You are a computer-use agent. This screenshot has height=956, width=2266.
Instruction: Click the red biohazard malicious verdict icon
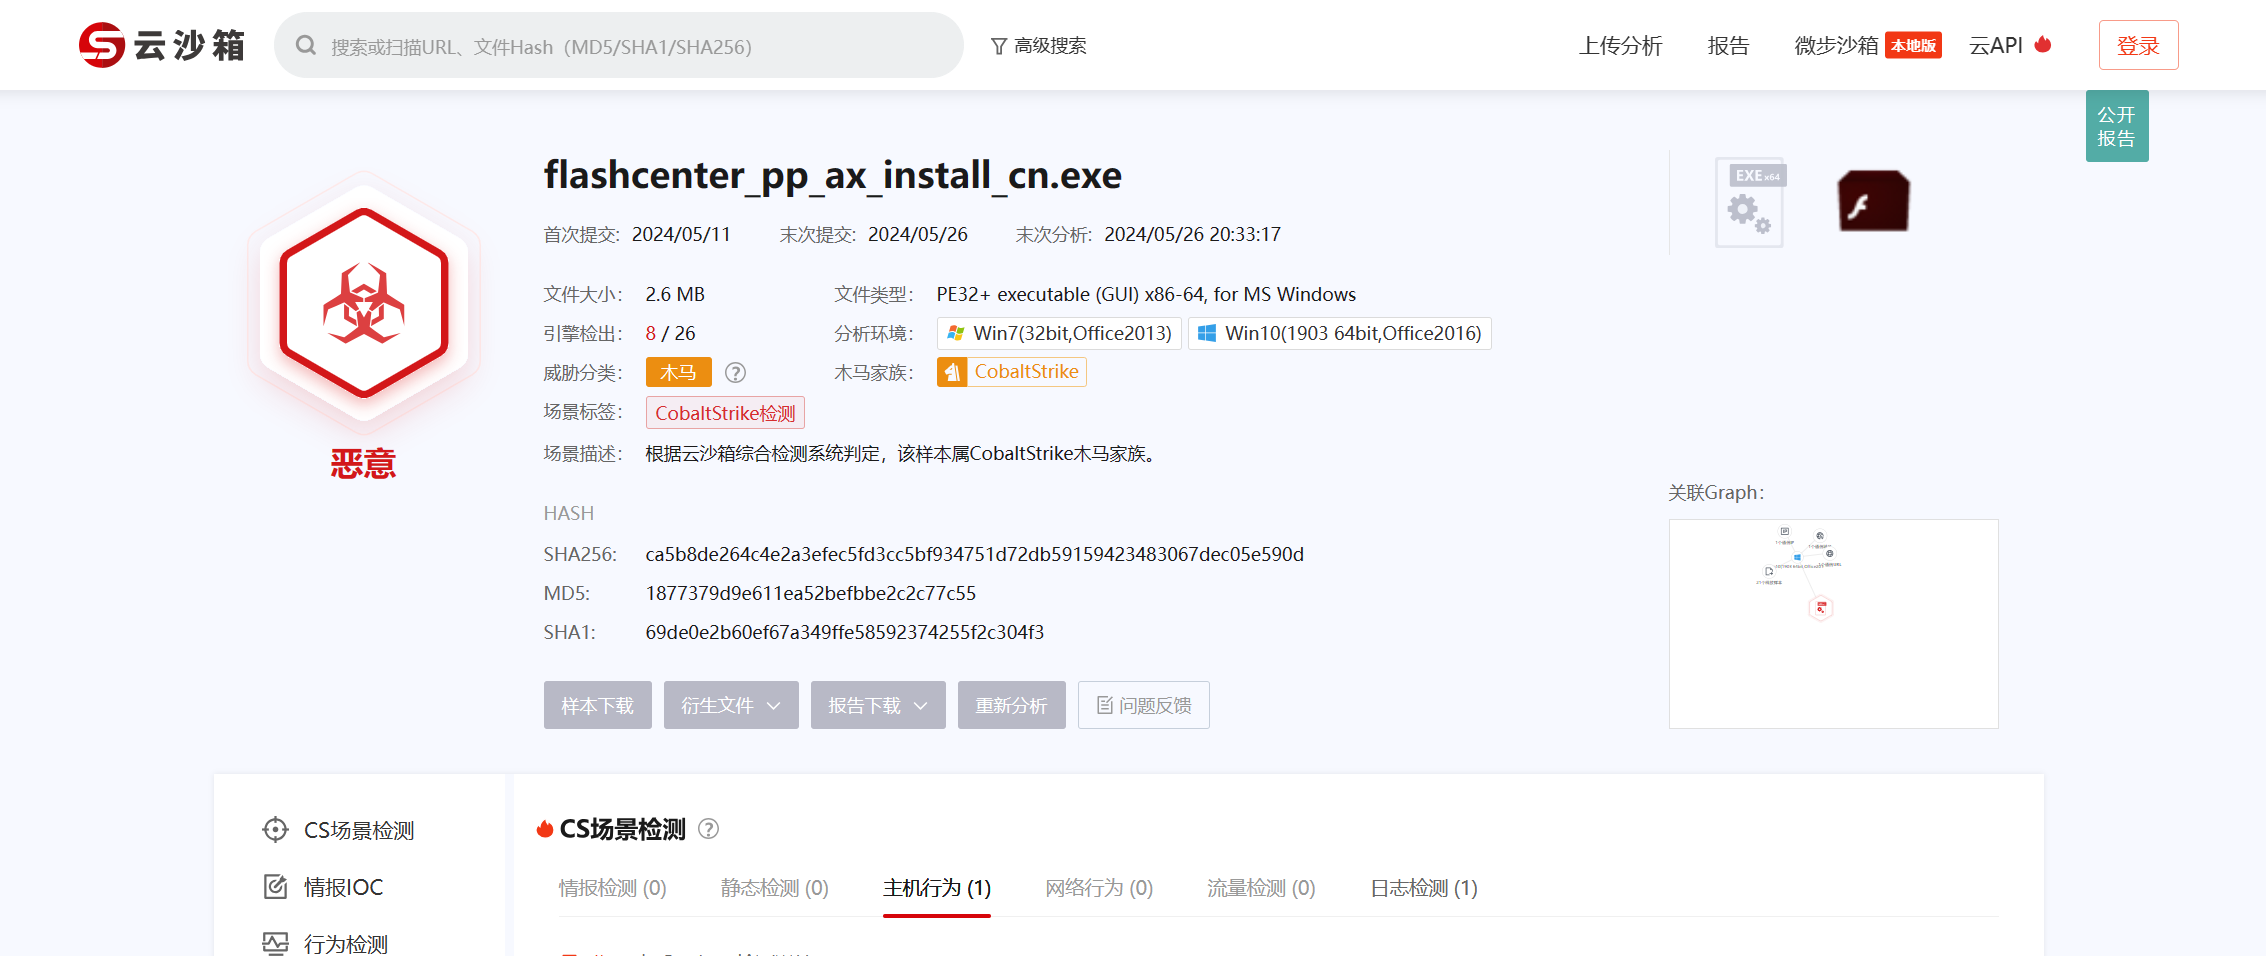coord(363,303)
